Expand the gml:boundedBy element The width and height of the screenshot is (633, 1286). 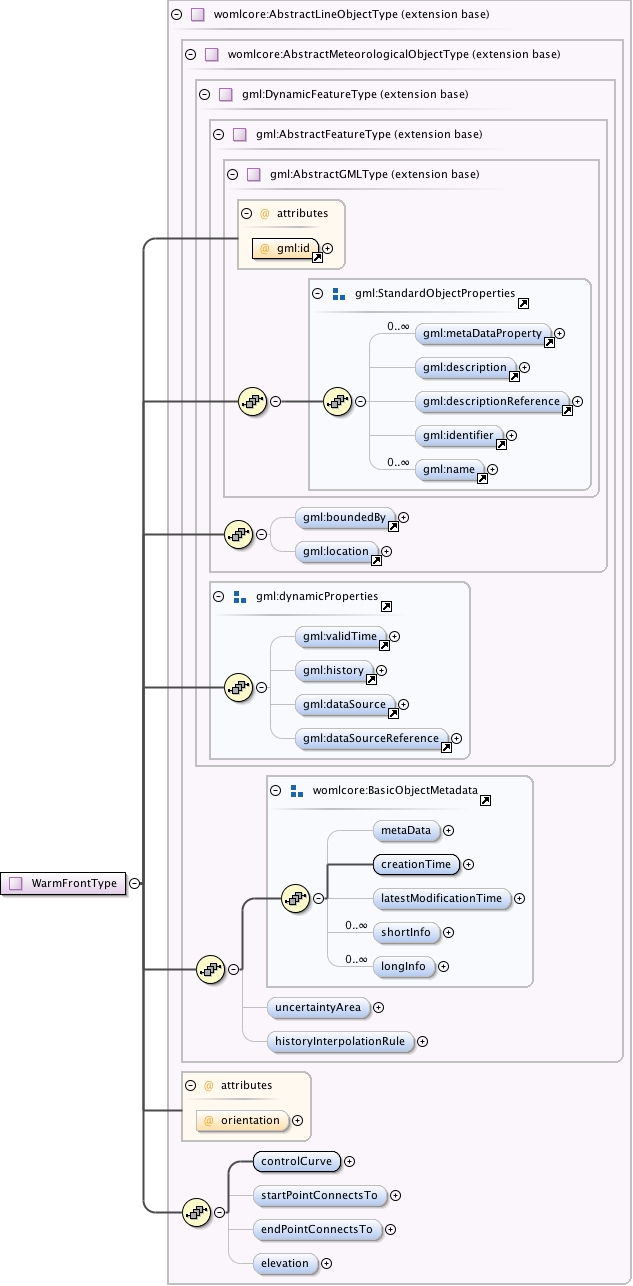404,517
